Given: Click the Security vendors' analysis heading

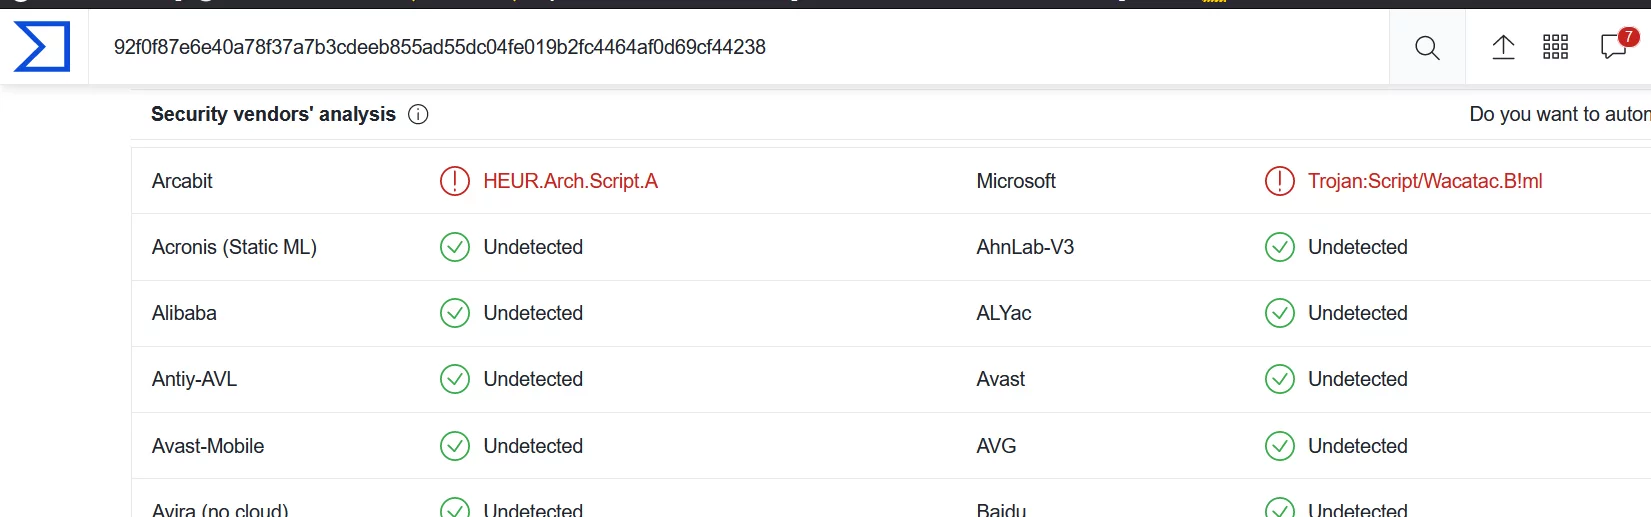Looking at the screenshot, I should pos(273,114).
